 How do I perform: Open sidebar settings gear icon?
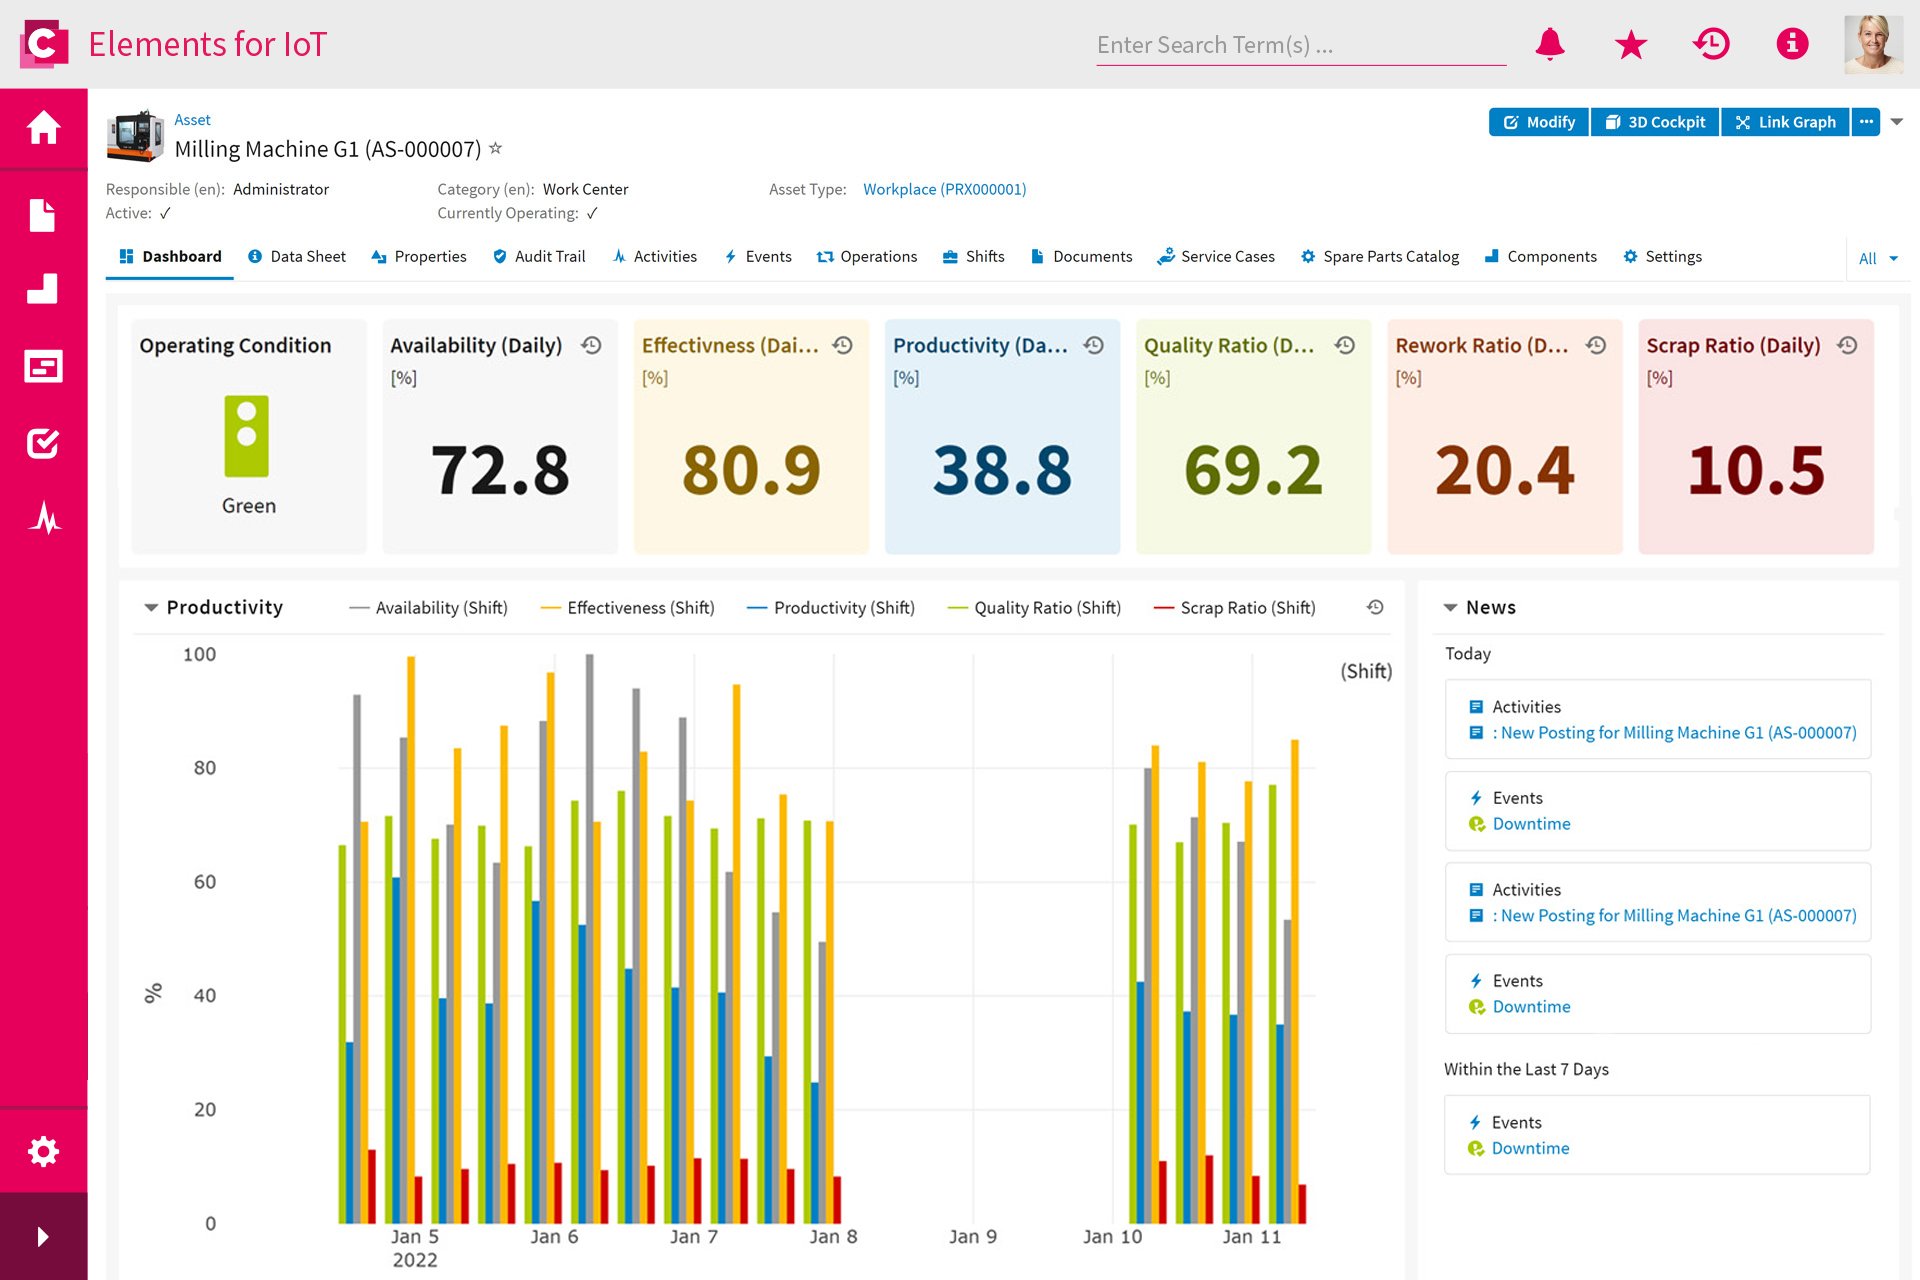click(43, 1151)
